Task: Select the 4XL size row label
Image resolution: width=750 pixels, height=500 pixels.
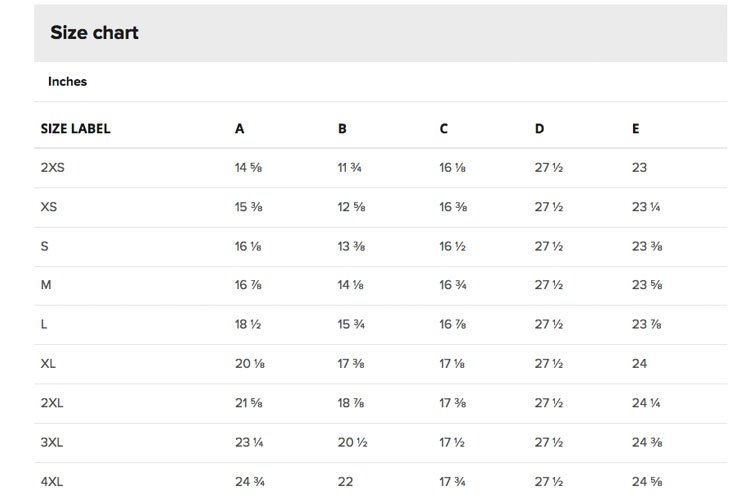Action: coord(52,481)
